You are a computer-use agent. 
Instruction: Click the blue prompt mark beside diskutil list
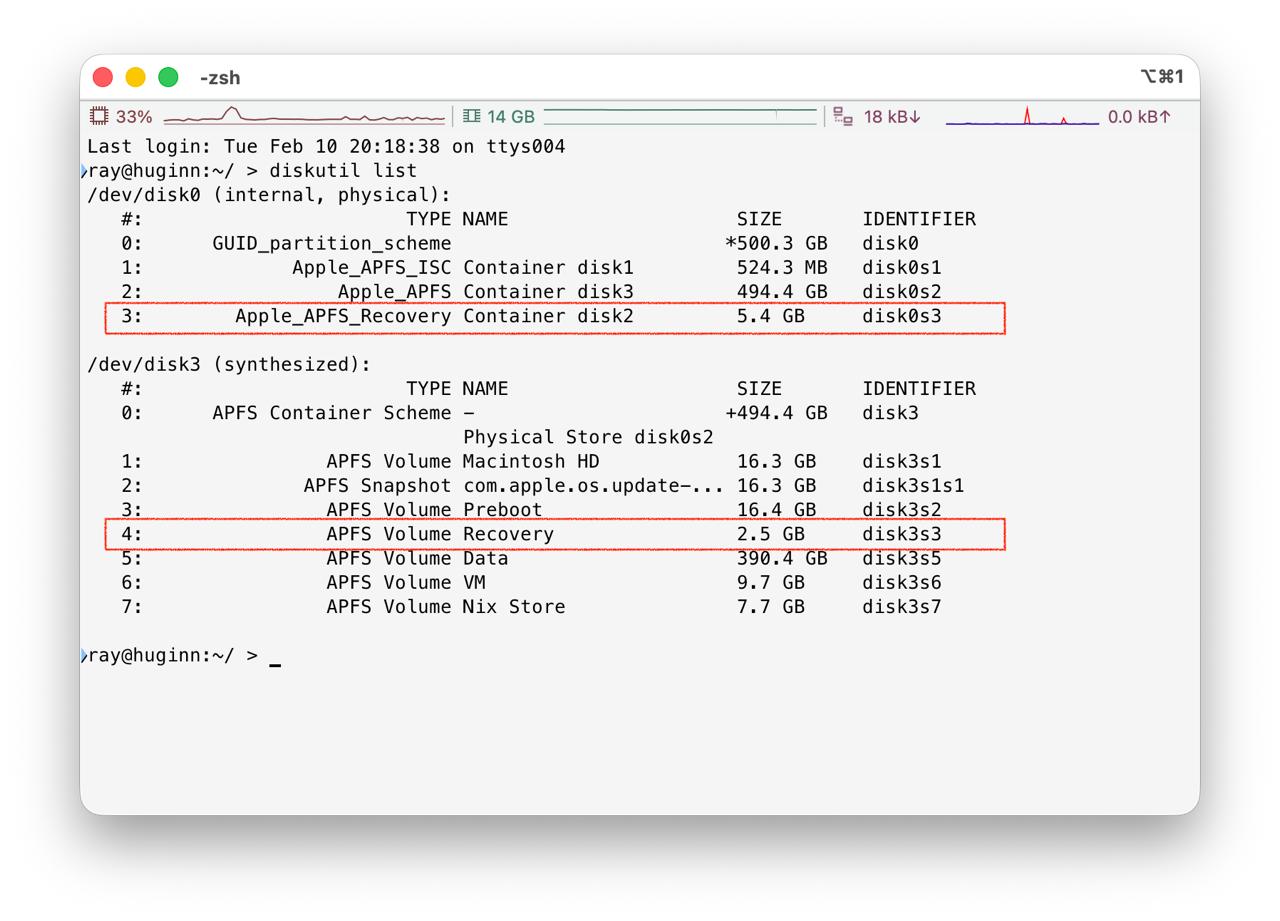pyautogui.click(x=84, y=171)
